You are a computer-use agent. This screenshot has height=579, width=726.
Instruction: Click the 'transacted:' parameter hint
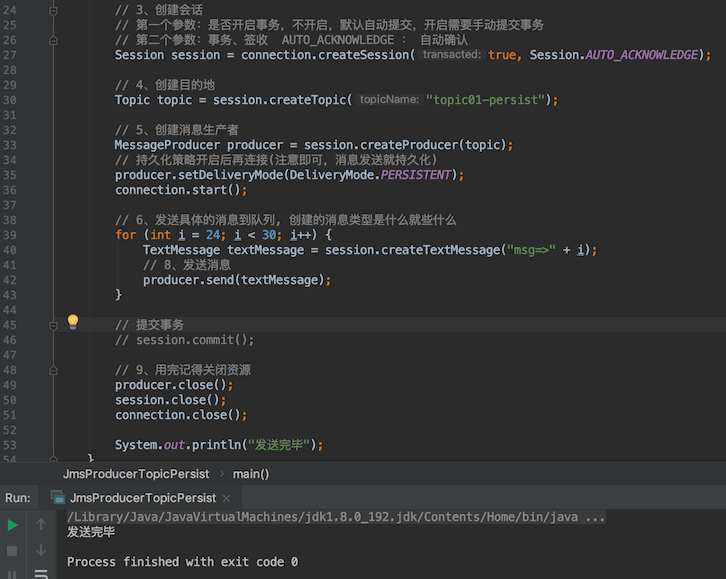[451, 55]
